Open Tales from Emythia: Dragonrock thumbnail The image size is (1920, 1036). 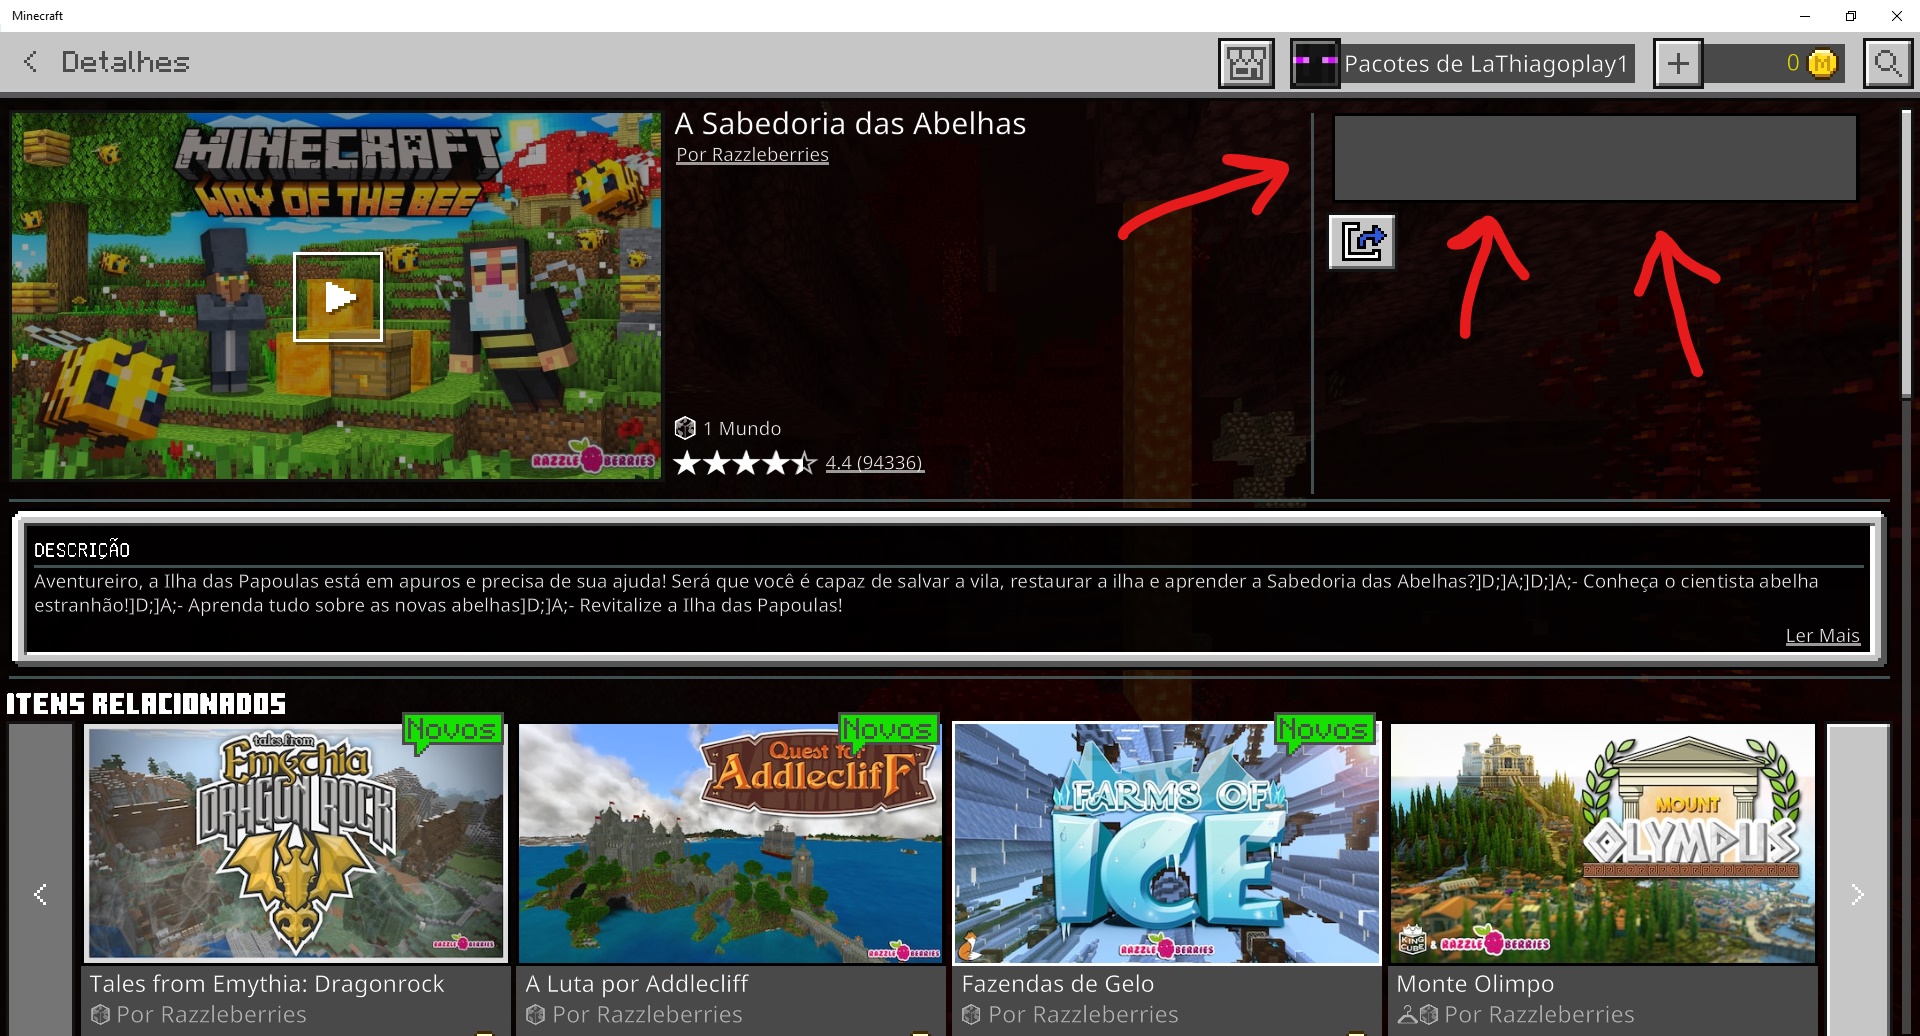(x=297, y=843)
